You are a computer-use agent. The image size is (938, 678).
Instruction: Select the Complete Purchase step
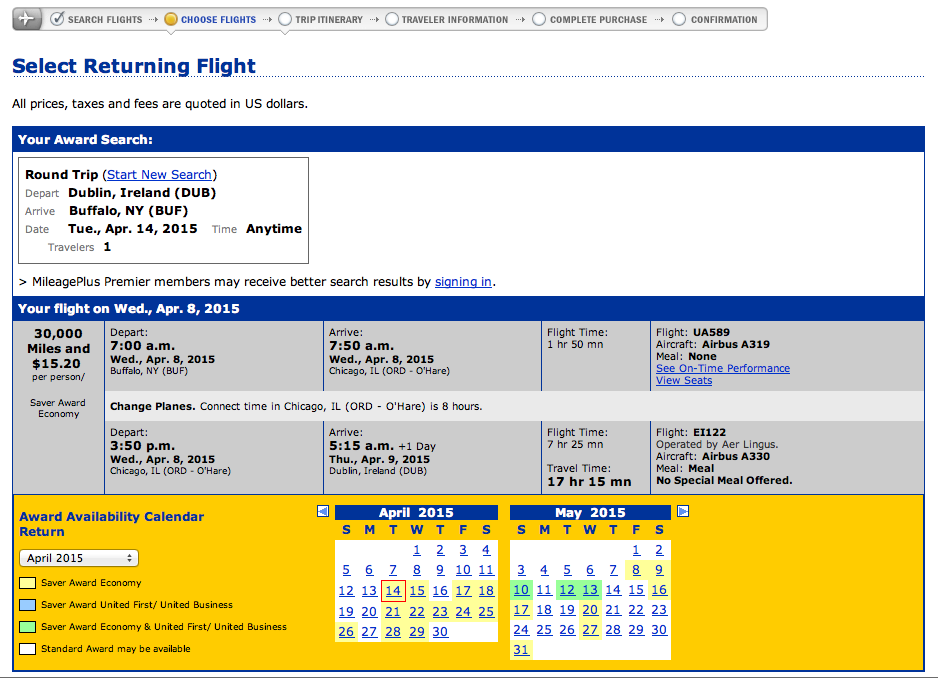596,19
